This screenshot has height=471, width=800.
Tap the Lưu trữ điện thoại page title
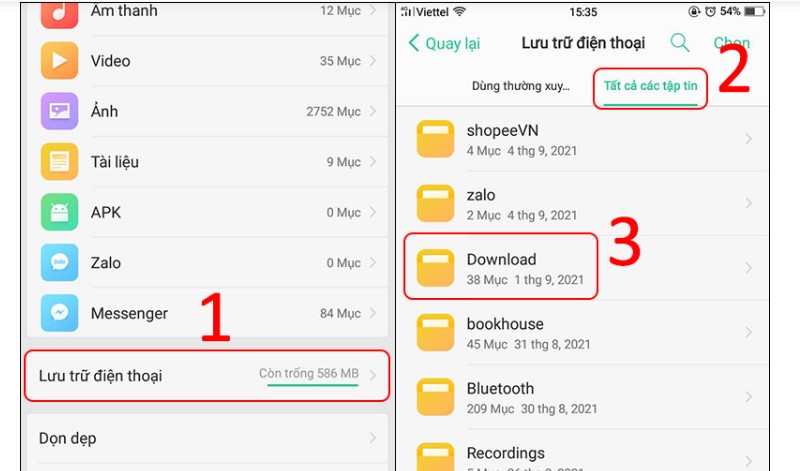pyautogui.click(x=583, y=43)
